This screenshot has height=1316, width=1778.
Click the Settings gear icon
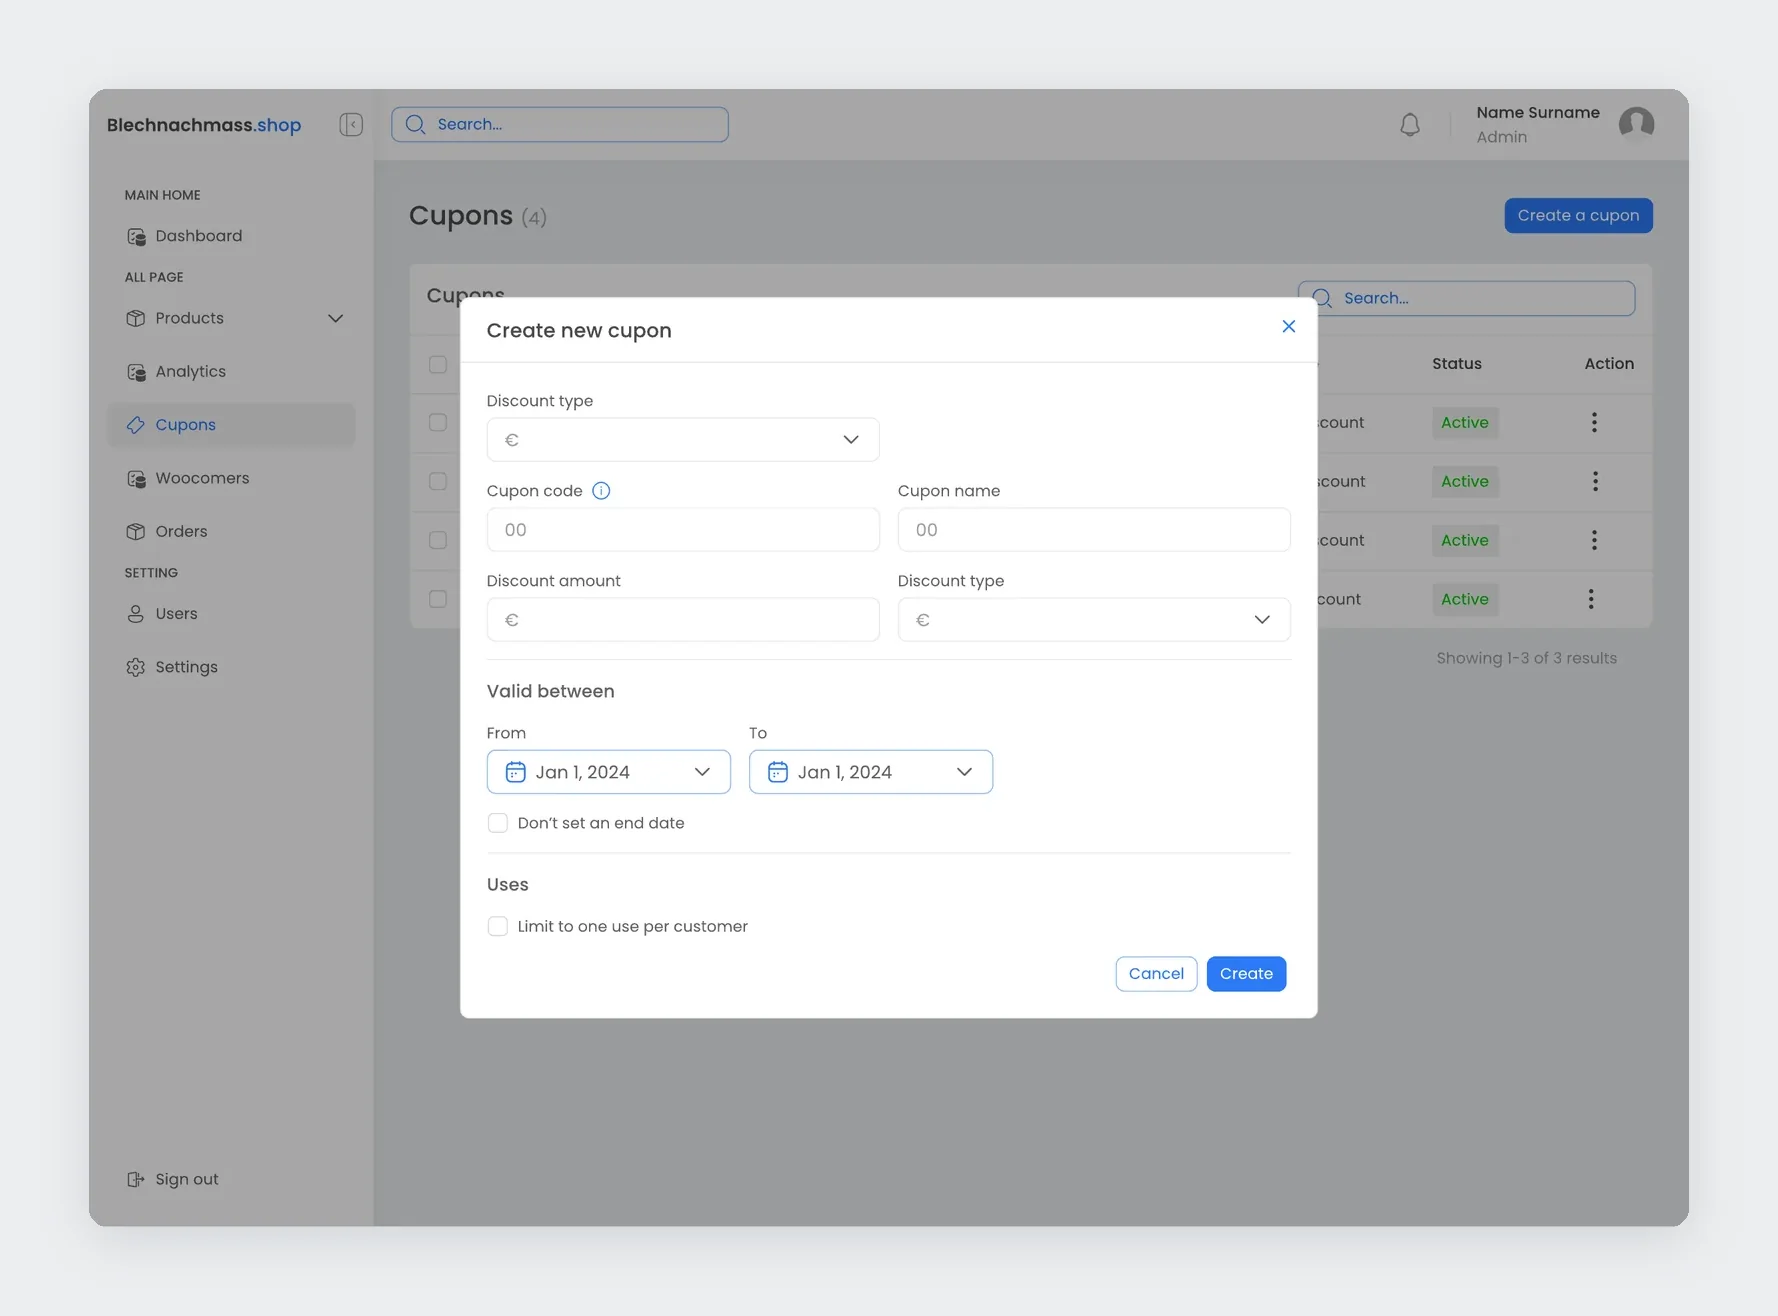pyautogui.click(x=136, y=667)
